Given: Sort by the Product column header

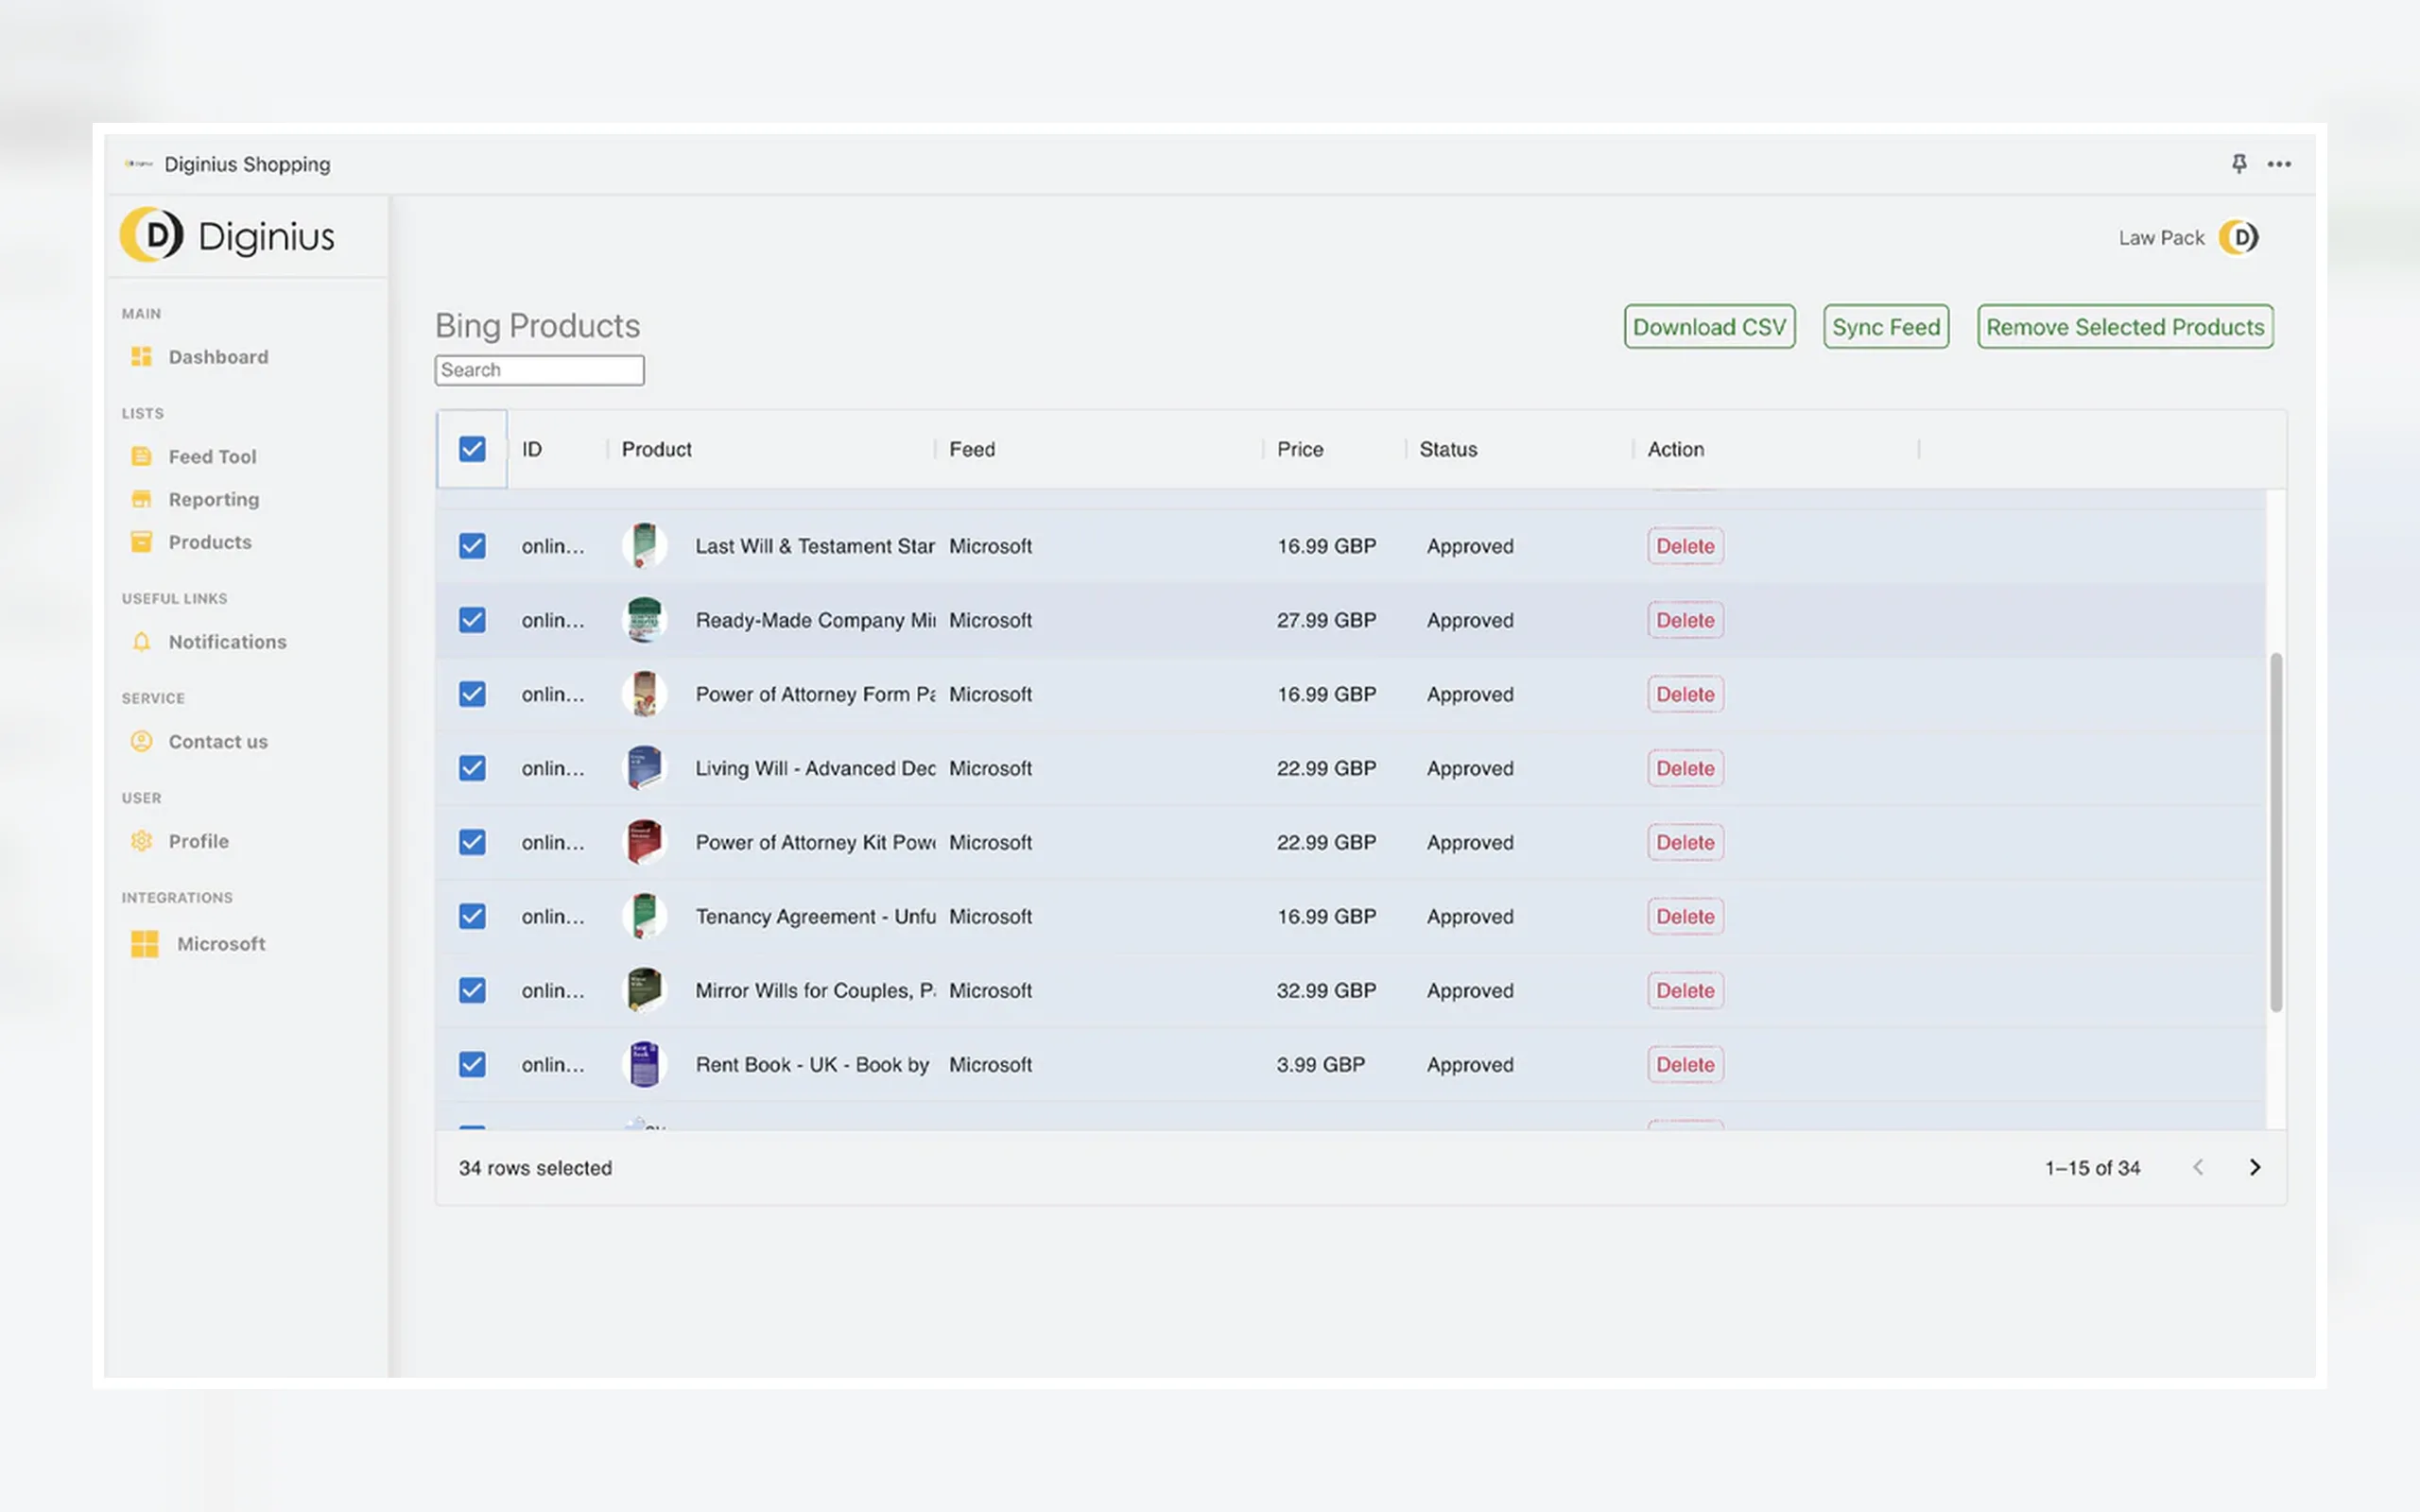Looking at the screenshot, I should pyautogui.click(x=656, y=449).
